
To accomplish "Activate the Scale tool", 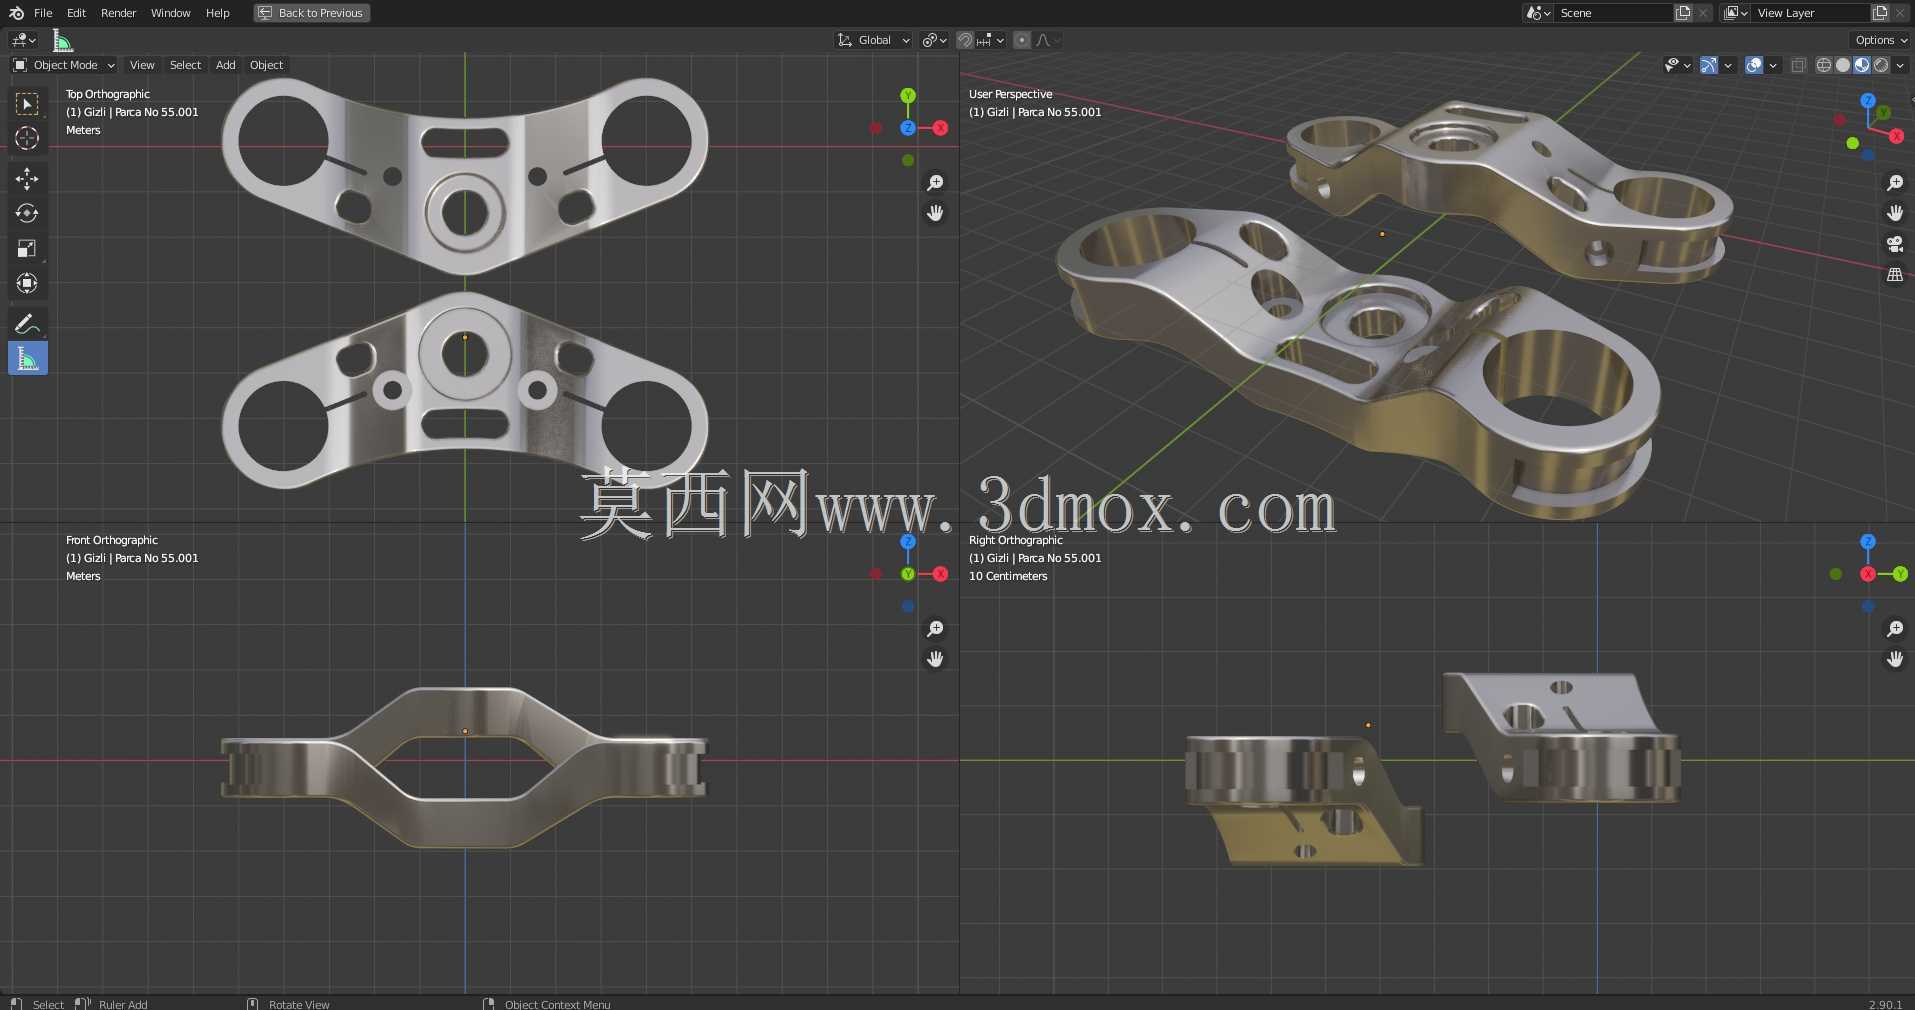I will pyautogui.click(x=27, y=248).
